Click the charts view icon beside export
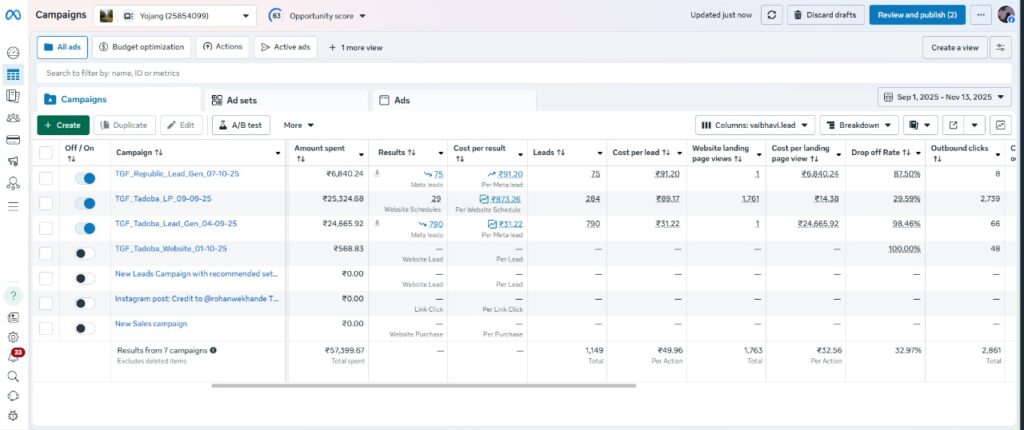 pos(1000,125)
